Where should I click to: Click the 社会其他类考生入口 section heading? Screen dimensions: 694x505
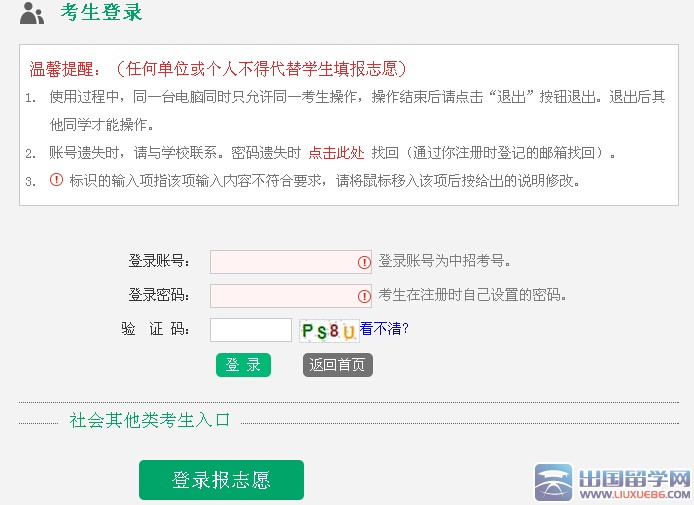pos(150,420)
